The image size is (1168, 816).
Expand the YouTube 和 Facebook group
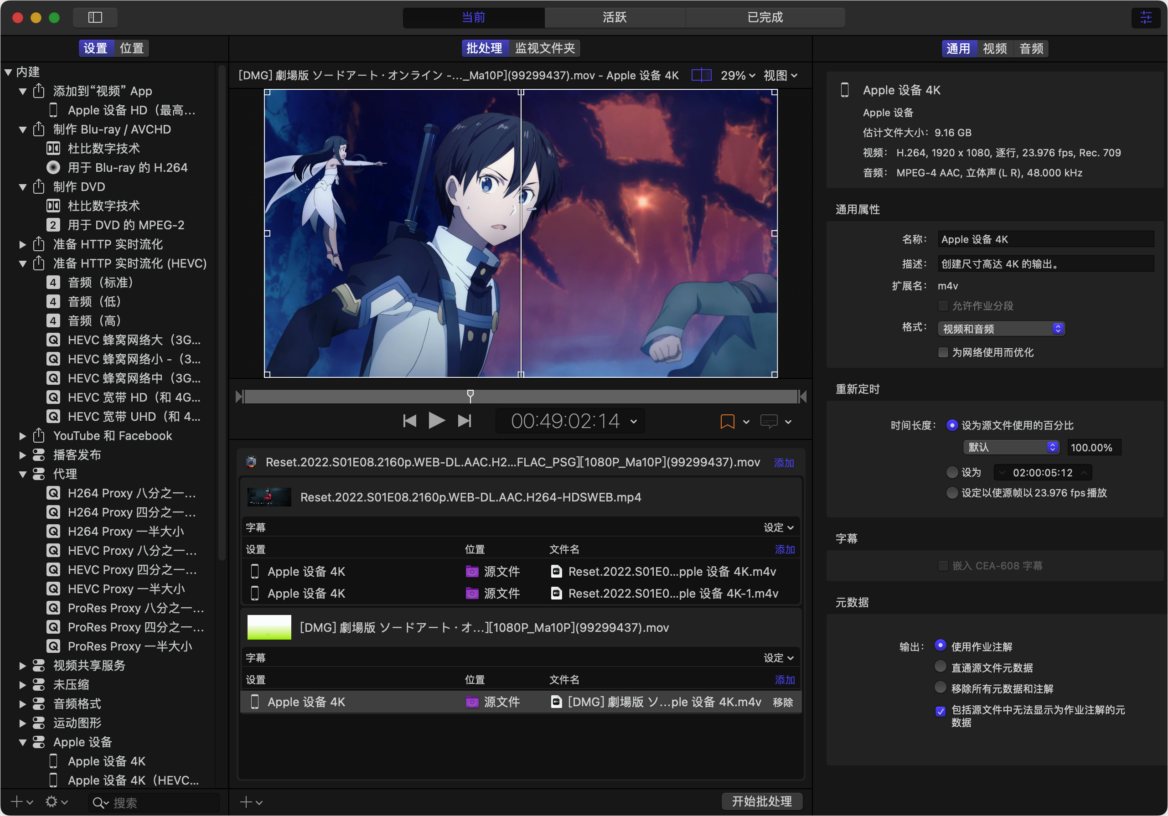click(x=22, y=436)
